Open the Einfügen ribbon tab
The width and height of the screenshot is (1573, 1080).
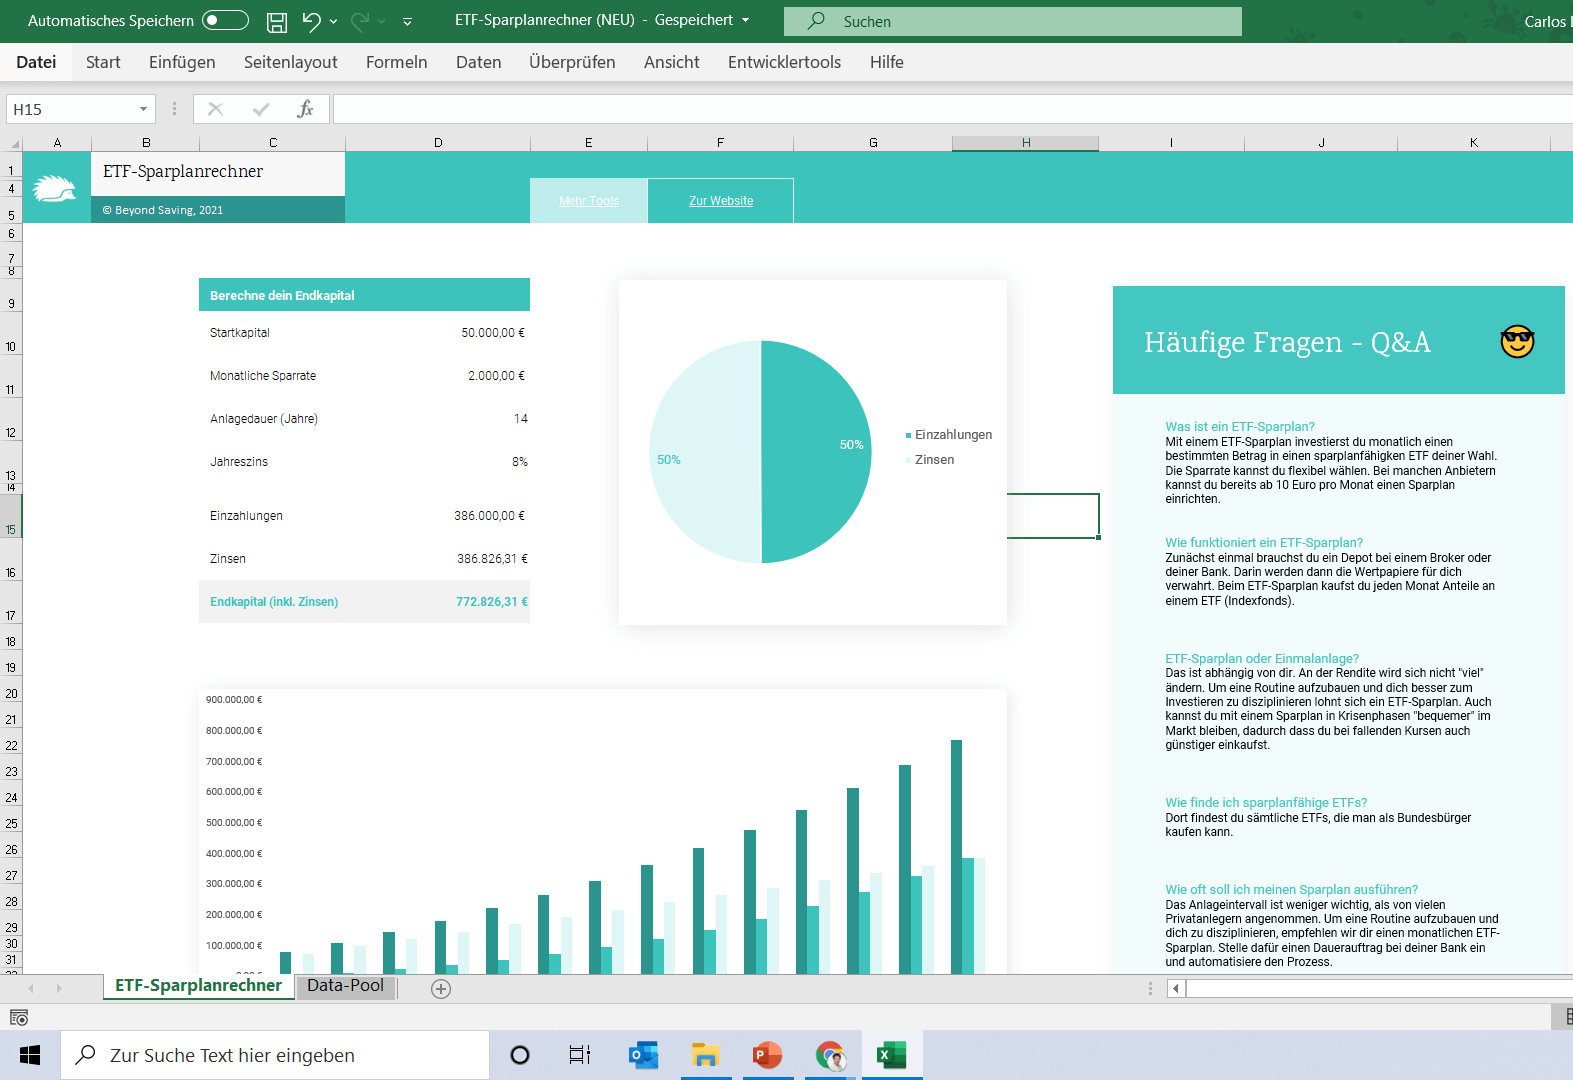click(x=182, y=62)
